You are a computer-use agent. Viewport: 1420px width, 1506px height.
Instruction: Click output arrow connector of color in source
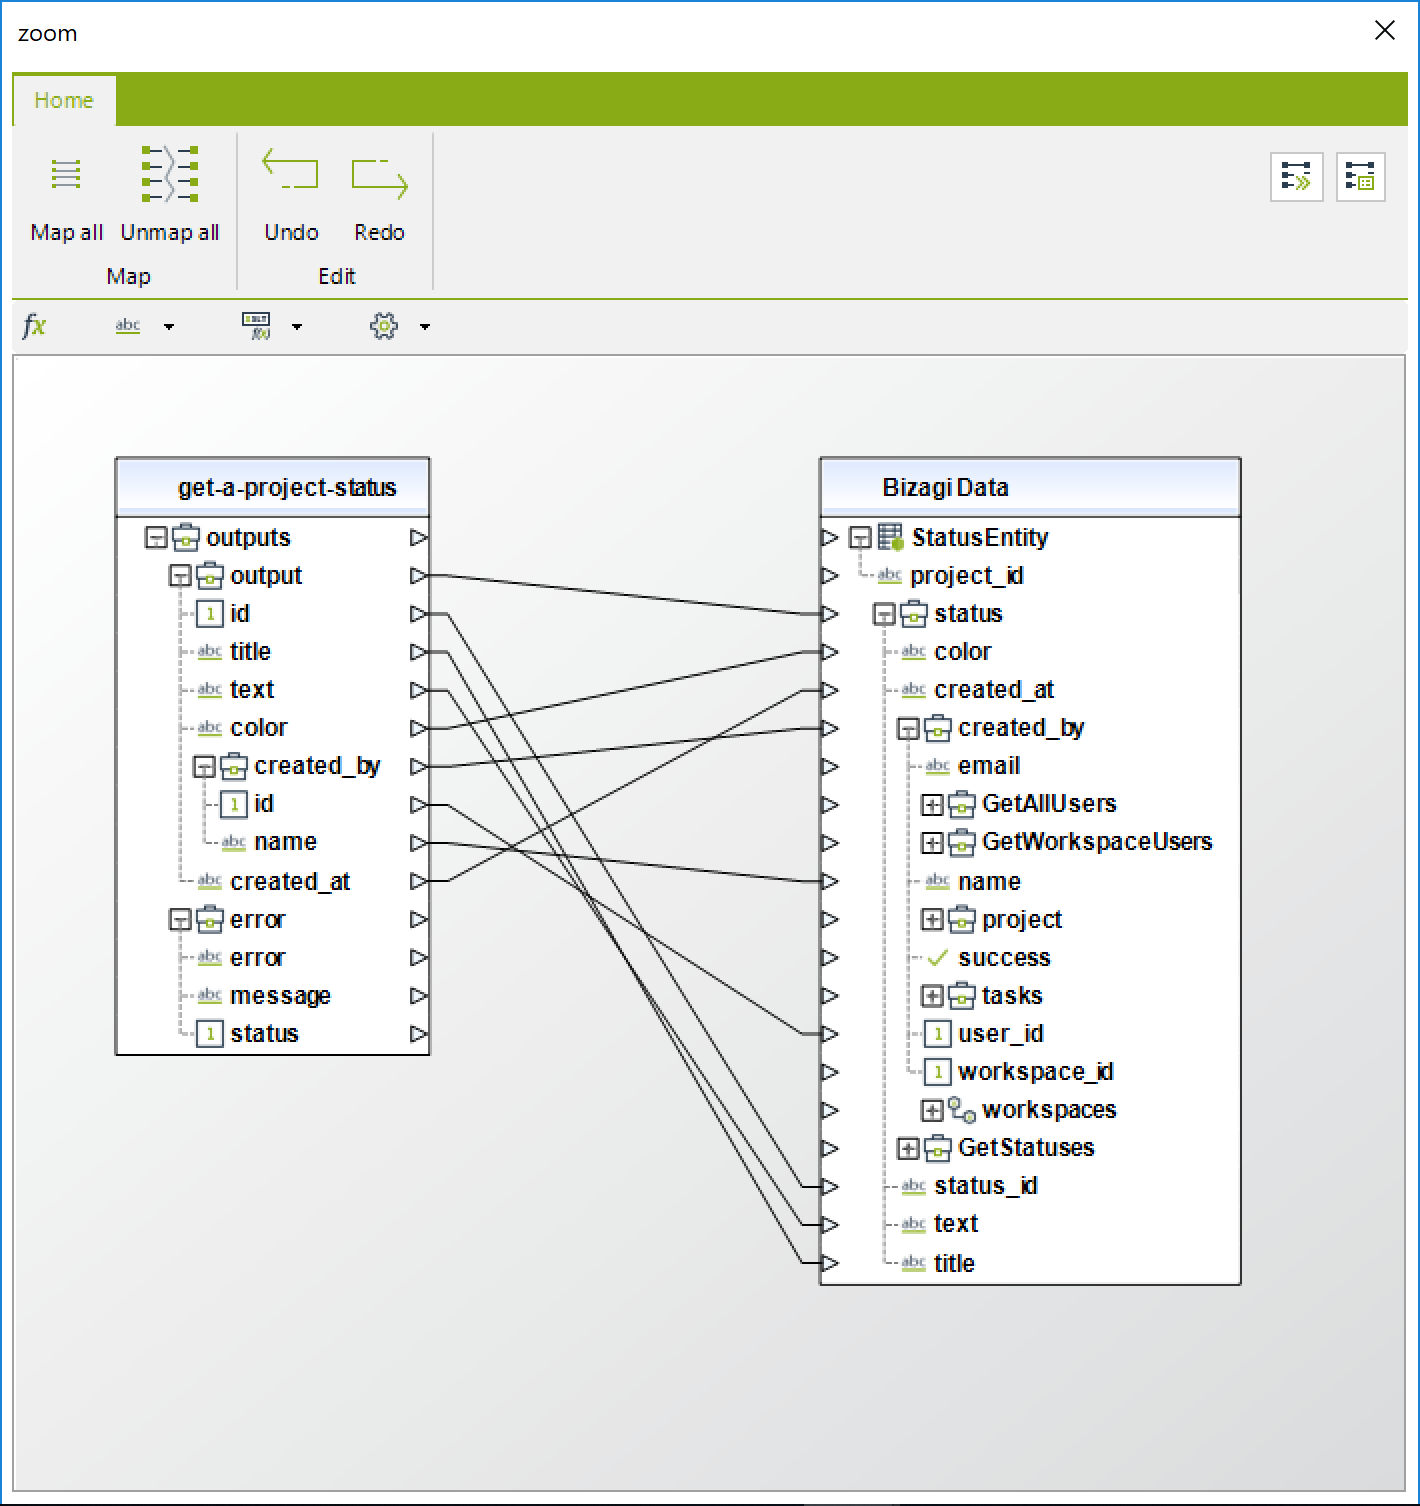[419, 728]
